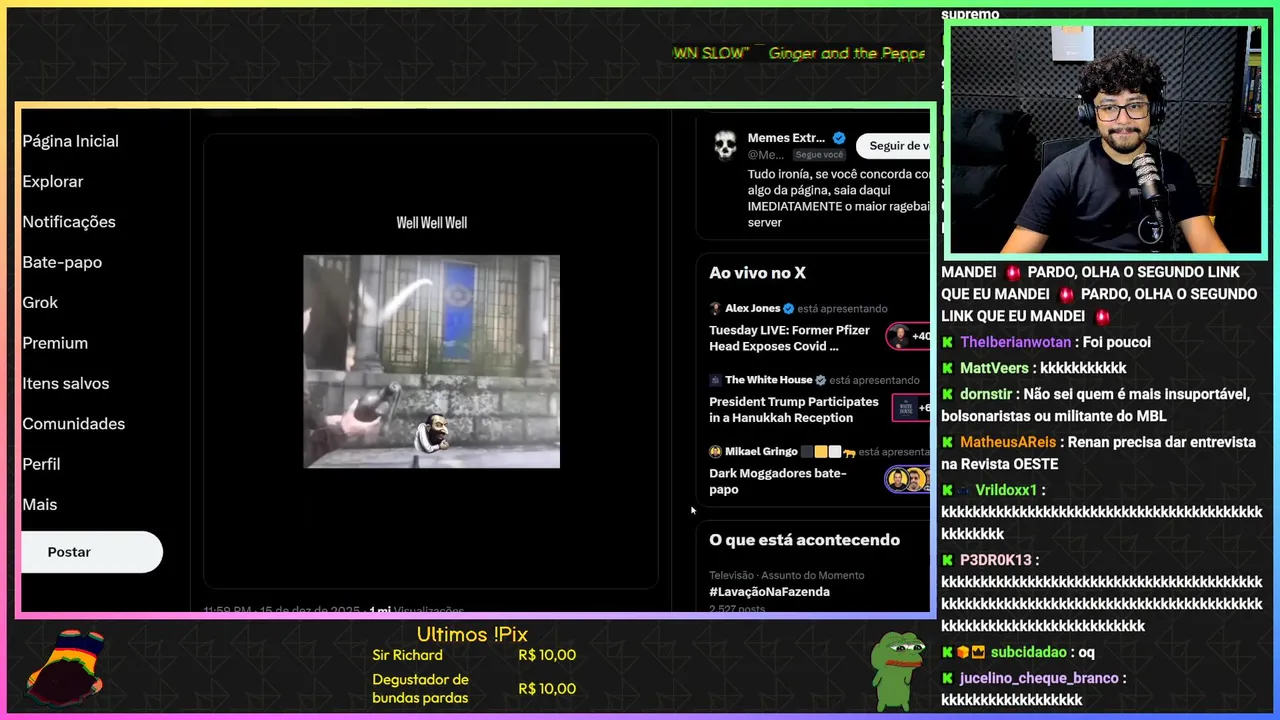The width and height of the screenshot is (1280, 720).
Task: Click Seguir de volta button
Action: tap(894, 146)
